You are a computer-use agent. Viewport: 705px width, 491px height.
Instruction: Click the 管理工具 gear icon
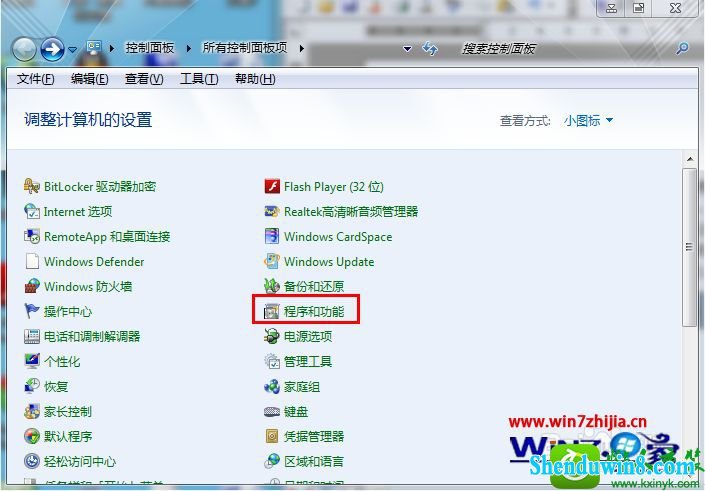coord(272,361)
